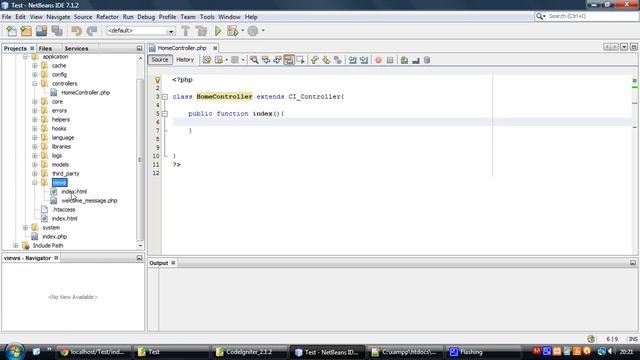Select welcome_message.php in project tree
Image resolution: width=640 pixels, height=360 pixels.
click(89, 200)
